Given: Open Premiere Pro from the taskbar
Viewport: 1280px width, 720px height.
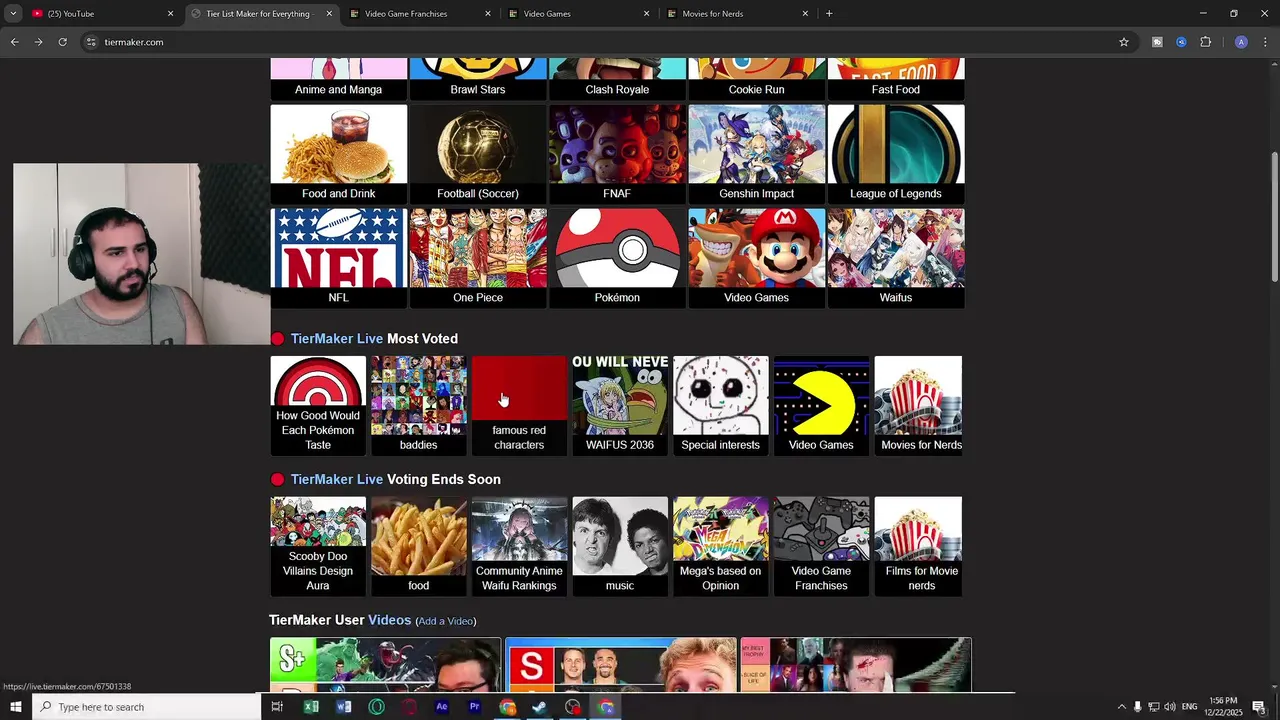Looking at the screenshot, I should click(474, 707).
